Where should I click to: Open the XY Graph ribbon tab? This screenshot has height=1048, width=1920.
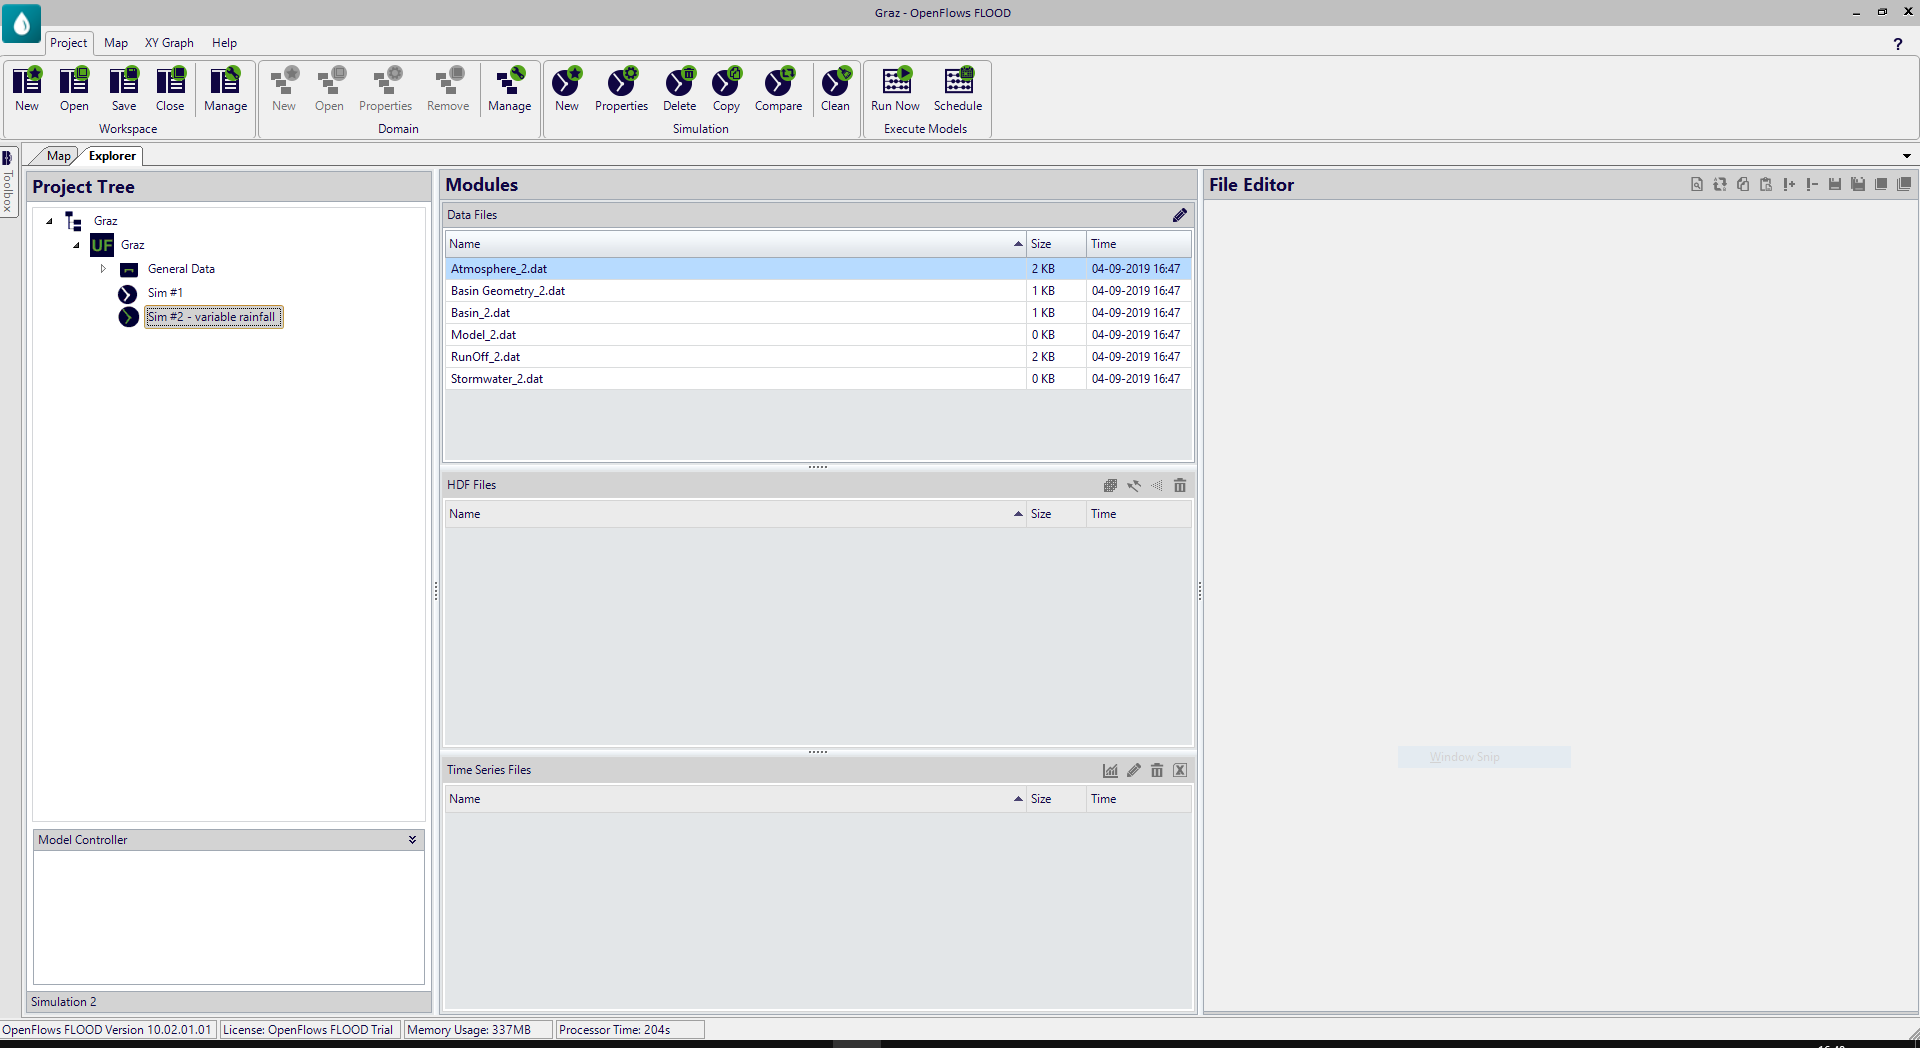(x=169, y=43)
